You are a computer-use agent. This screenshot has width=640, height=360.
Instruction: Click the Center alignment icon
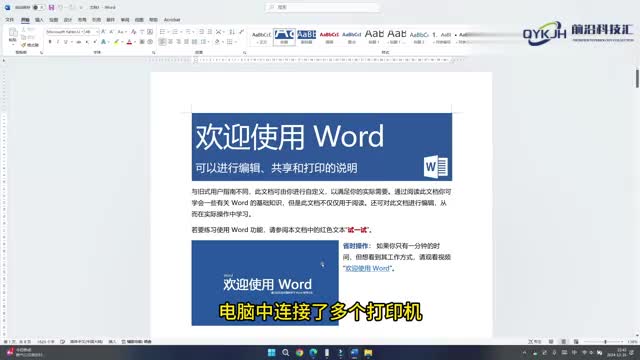pos(171,42)
